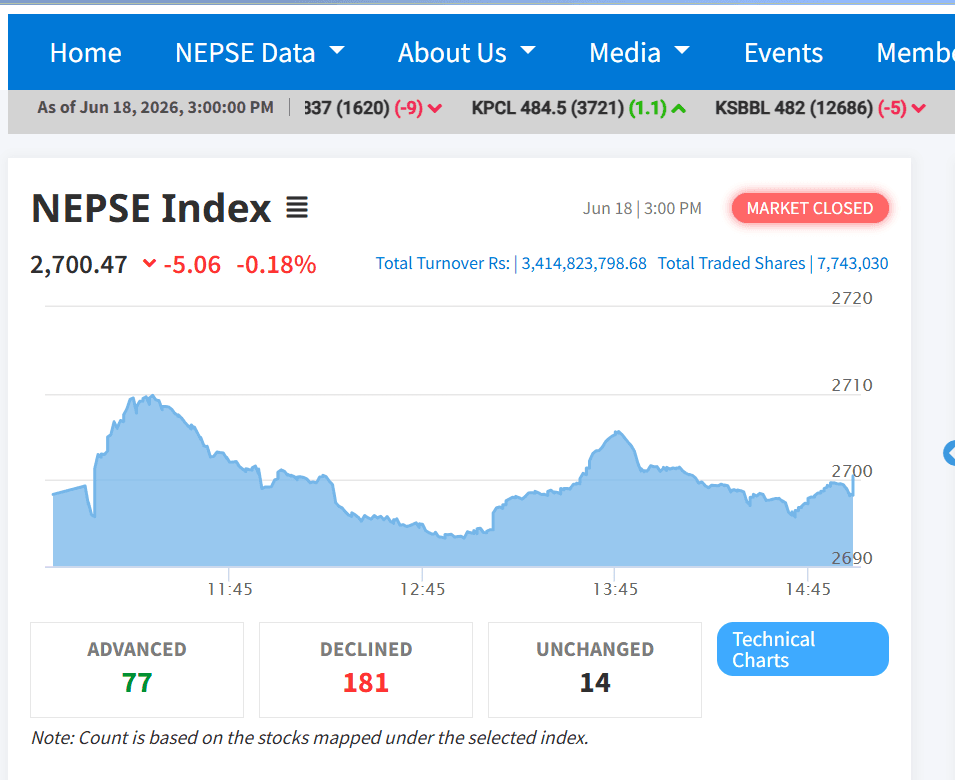Click the blue side panel arrow icon

(949, 453)
